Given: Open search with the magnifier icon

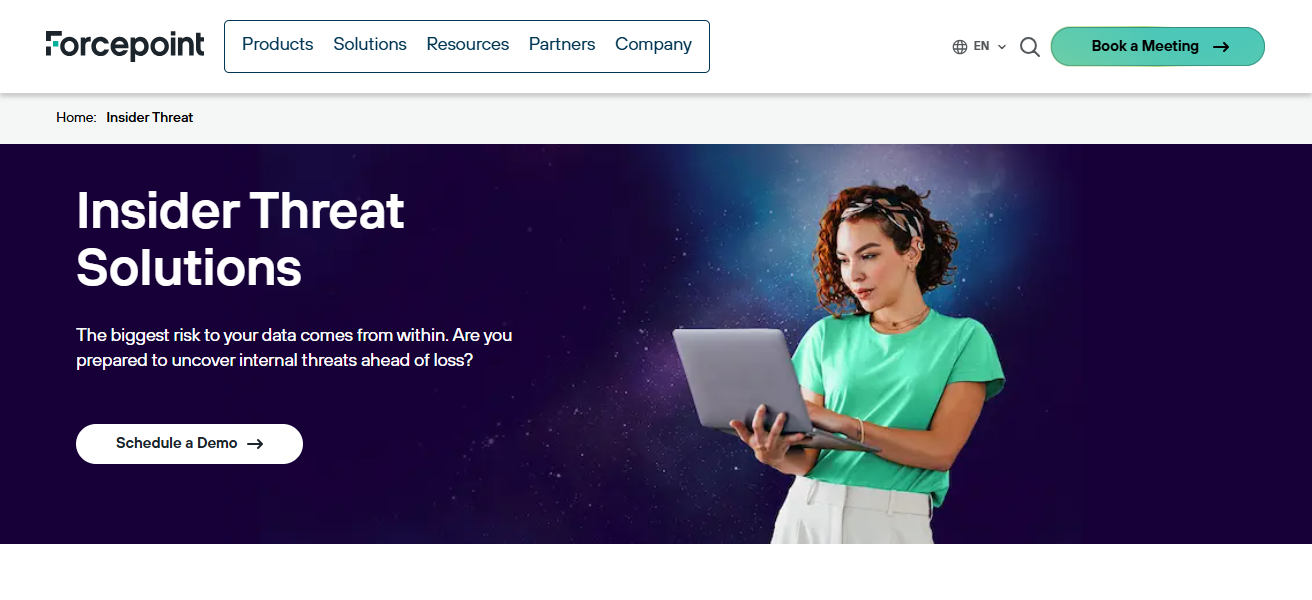Looking at the screenshot, I should [x=1030, y=47].
